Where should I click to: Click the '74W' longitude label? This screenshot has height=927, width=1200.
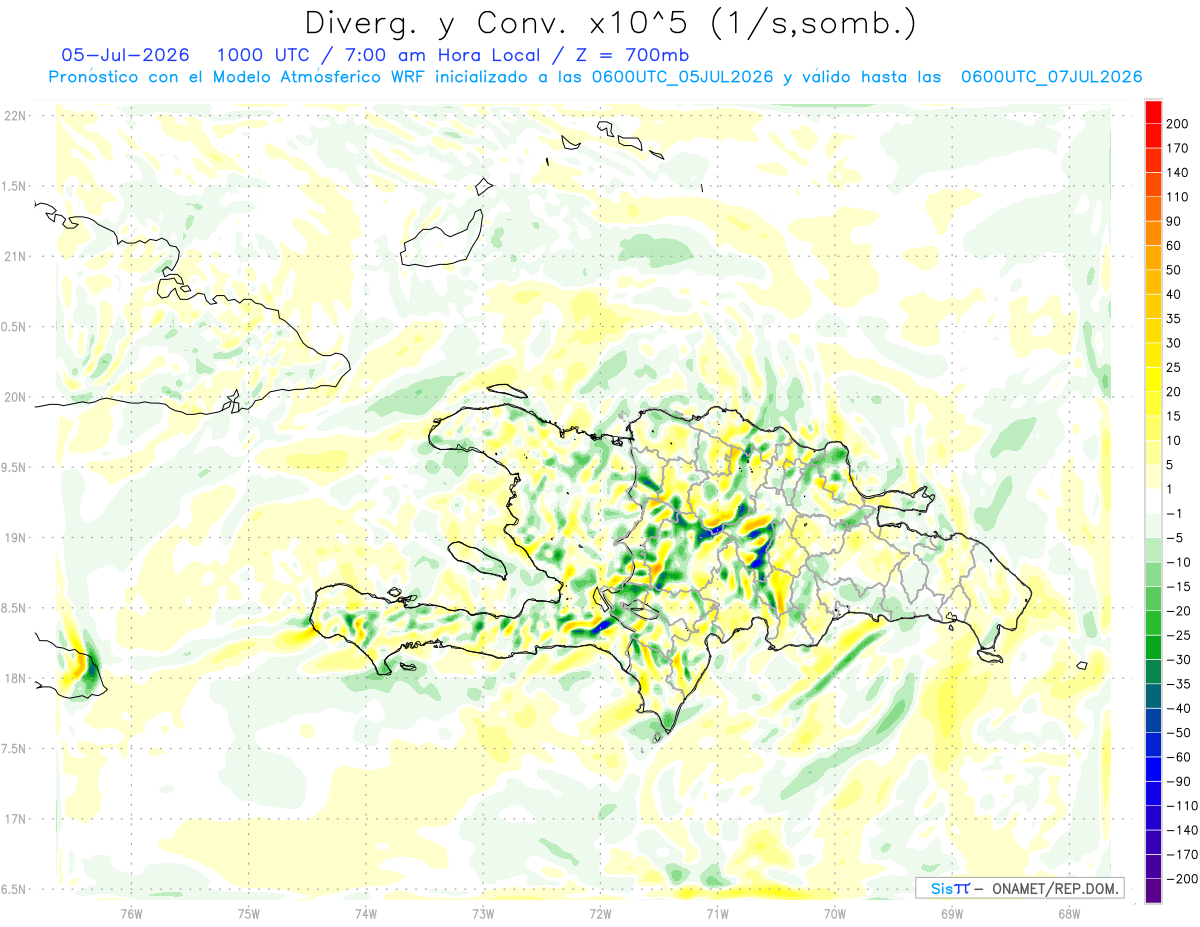pyautogui.click(x=365, y=913)
